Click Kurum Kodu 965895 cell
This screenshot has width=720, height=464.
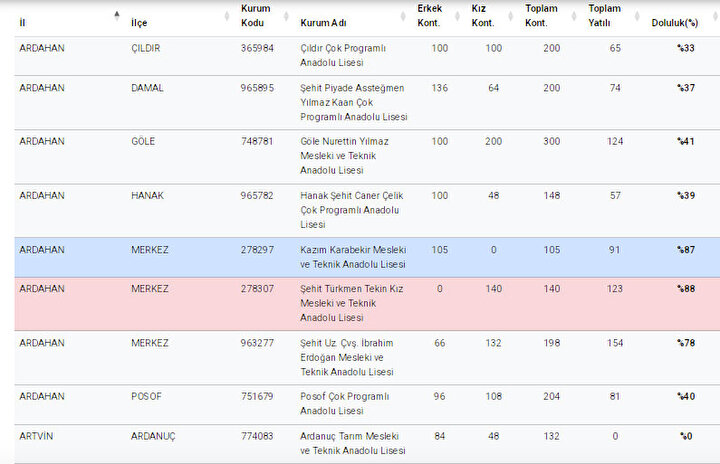[257, 88]
